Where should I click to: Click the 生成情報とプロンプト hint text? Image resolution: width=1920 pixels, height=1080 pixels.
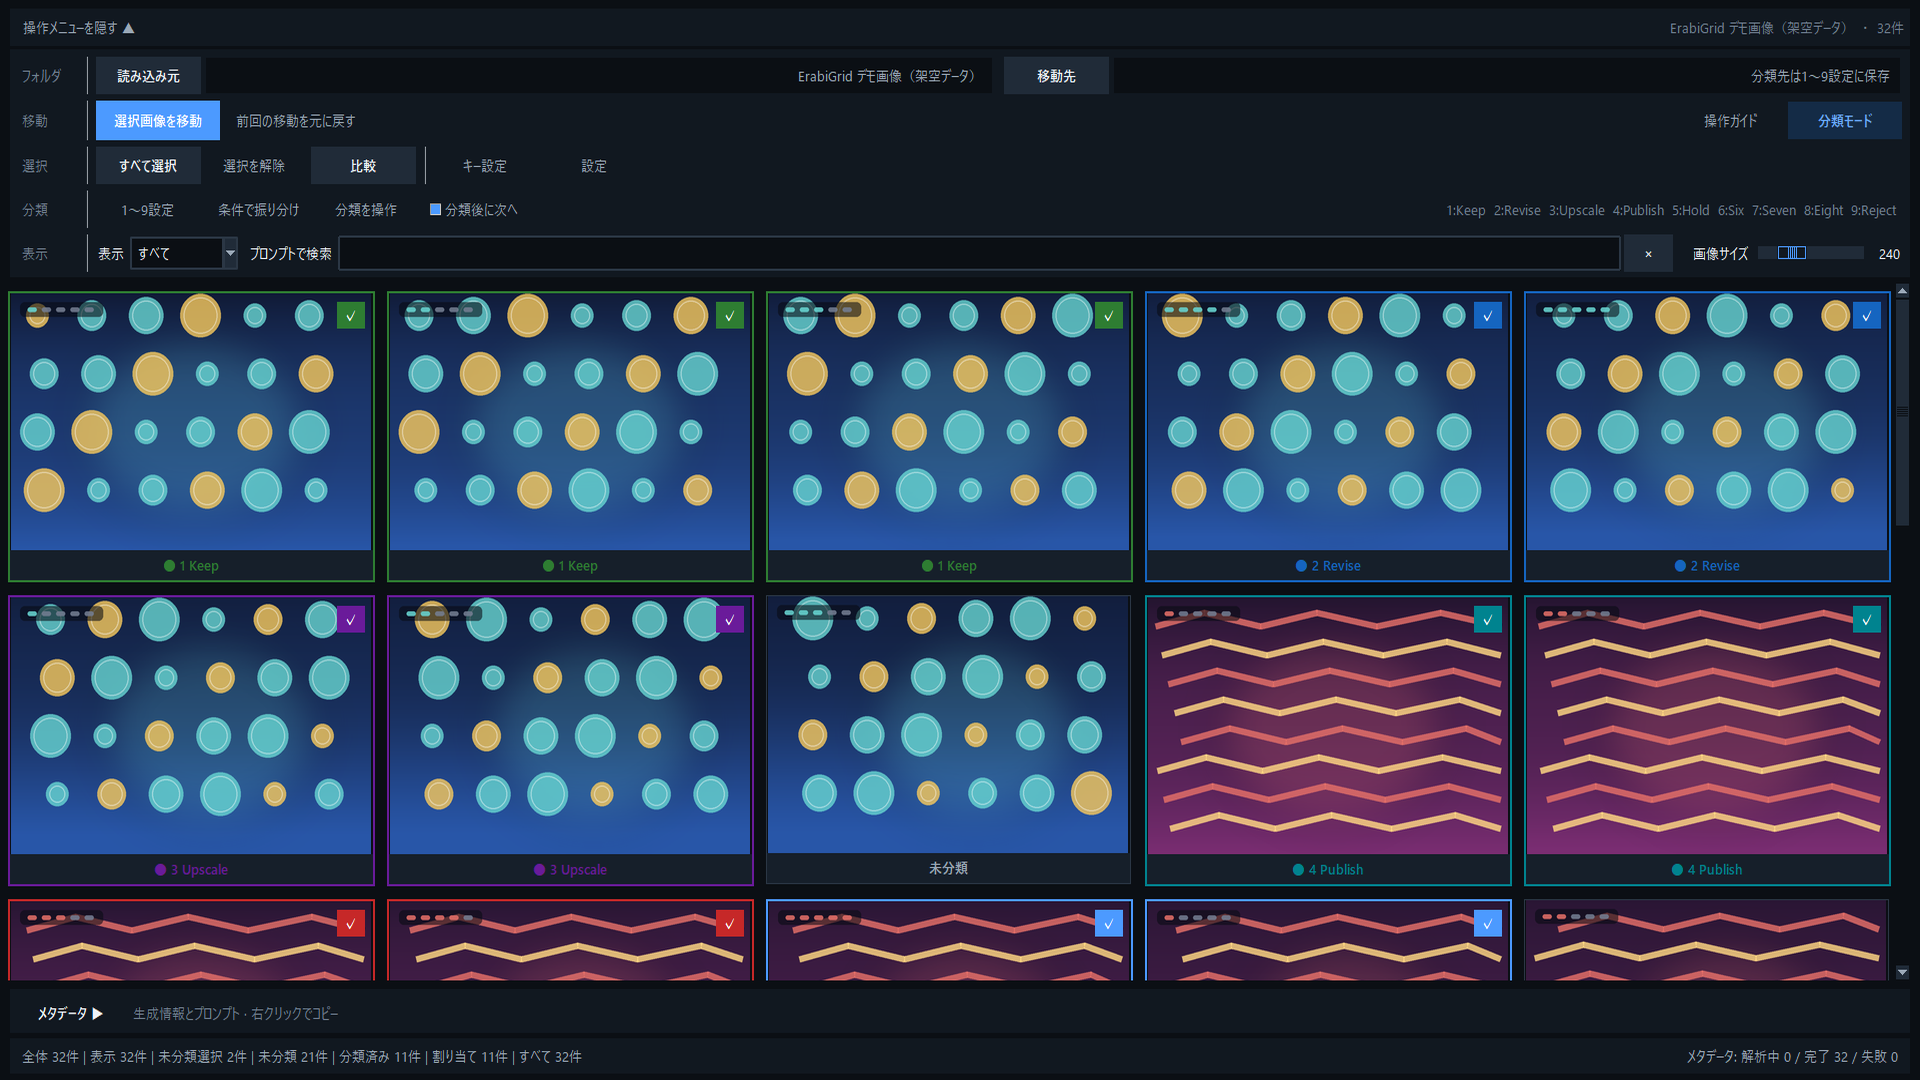[x=236, y=1014]
